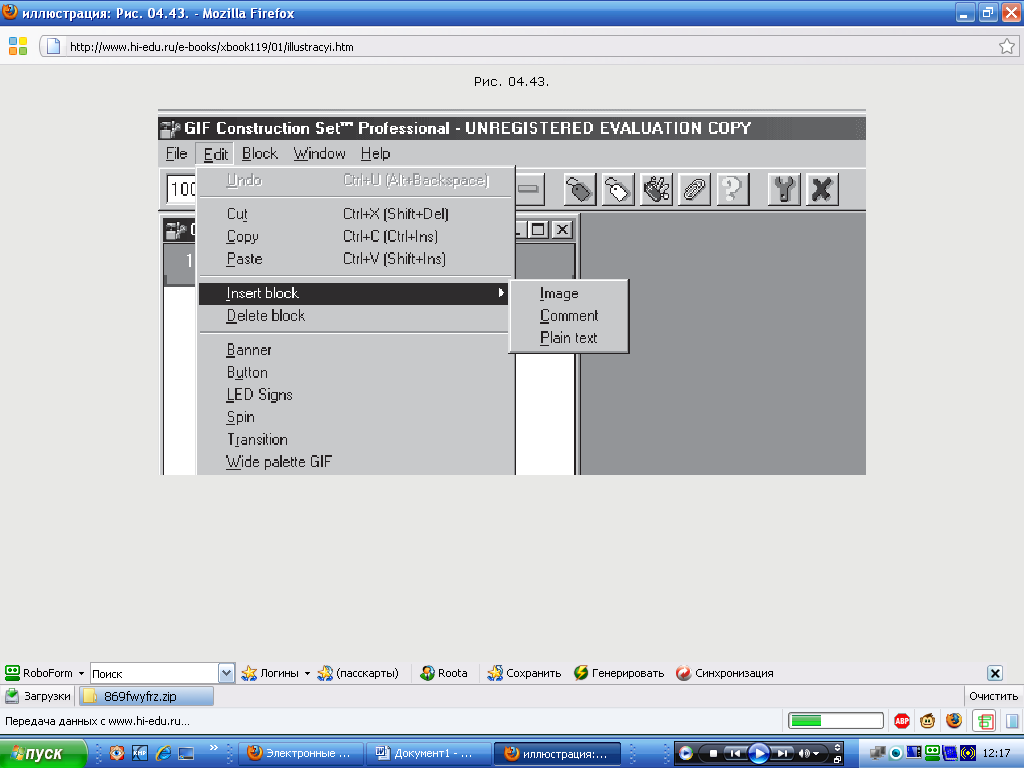
Task: Click the monkey face status bar icon
Action: [927, 720]
